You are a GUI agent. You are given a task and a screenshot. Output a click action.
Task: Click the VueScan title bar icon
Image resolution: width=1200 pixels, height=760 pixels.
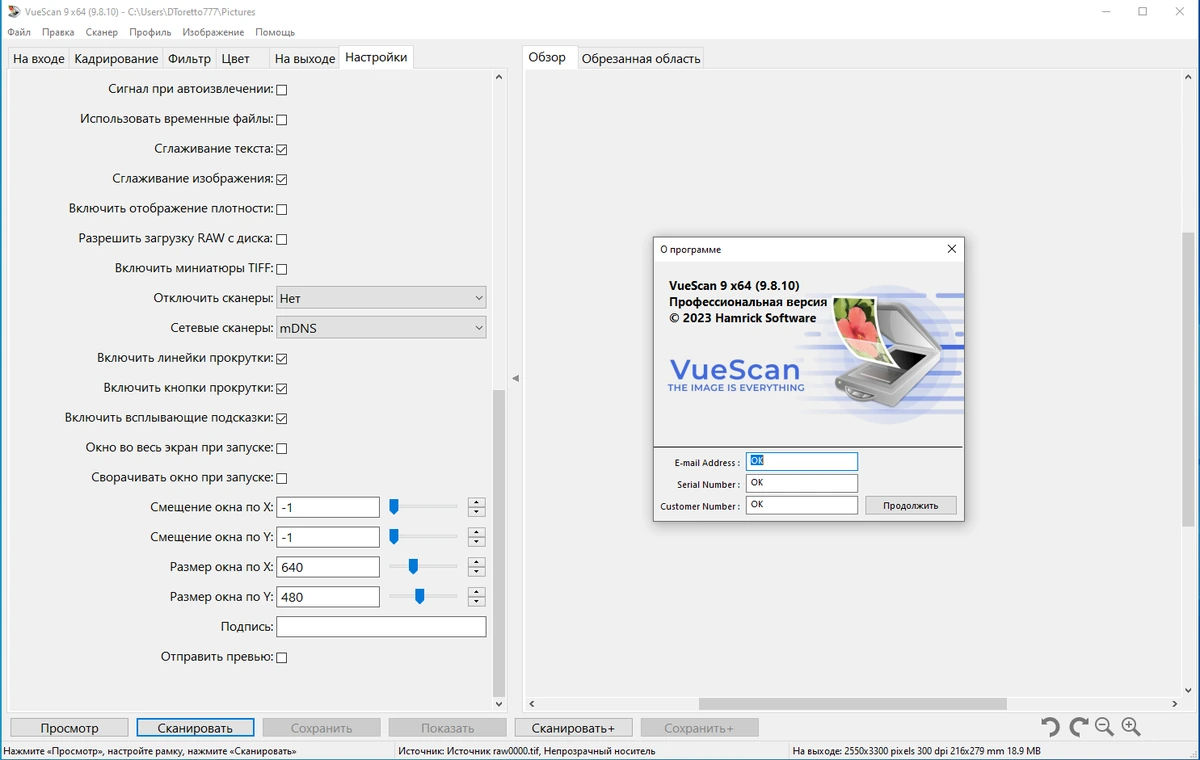click(x=13, y=12)
